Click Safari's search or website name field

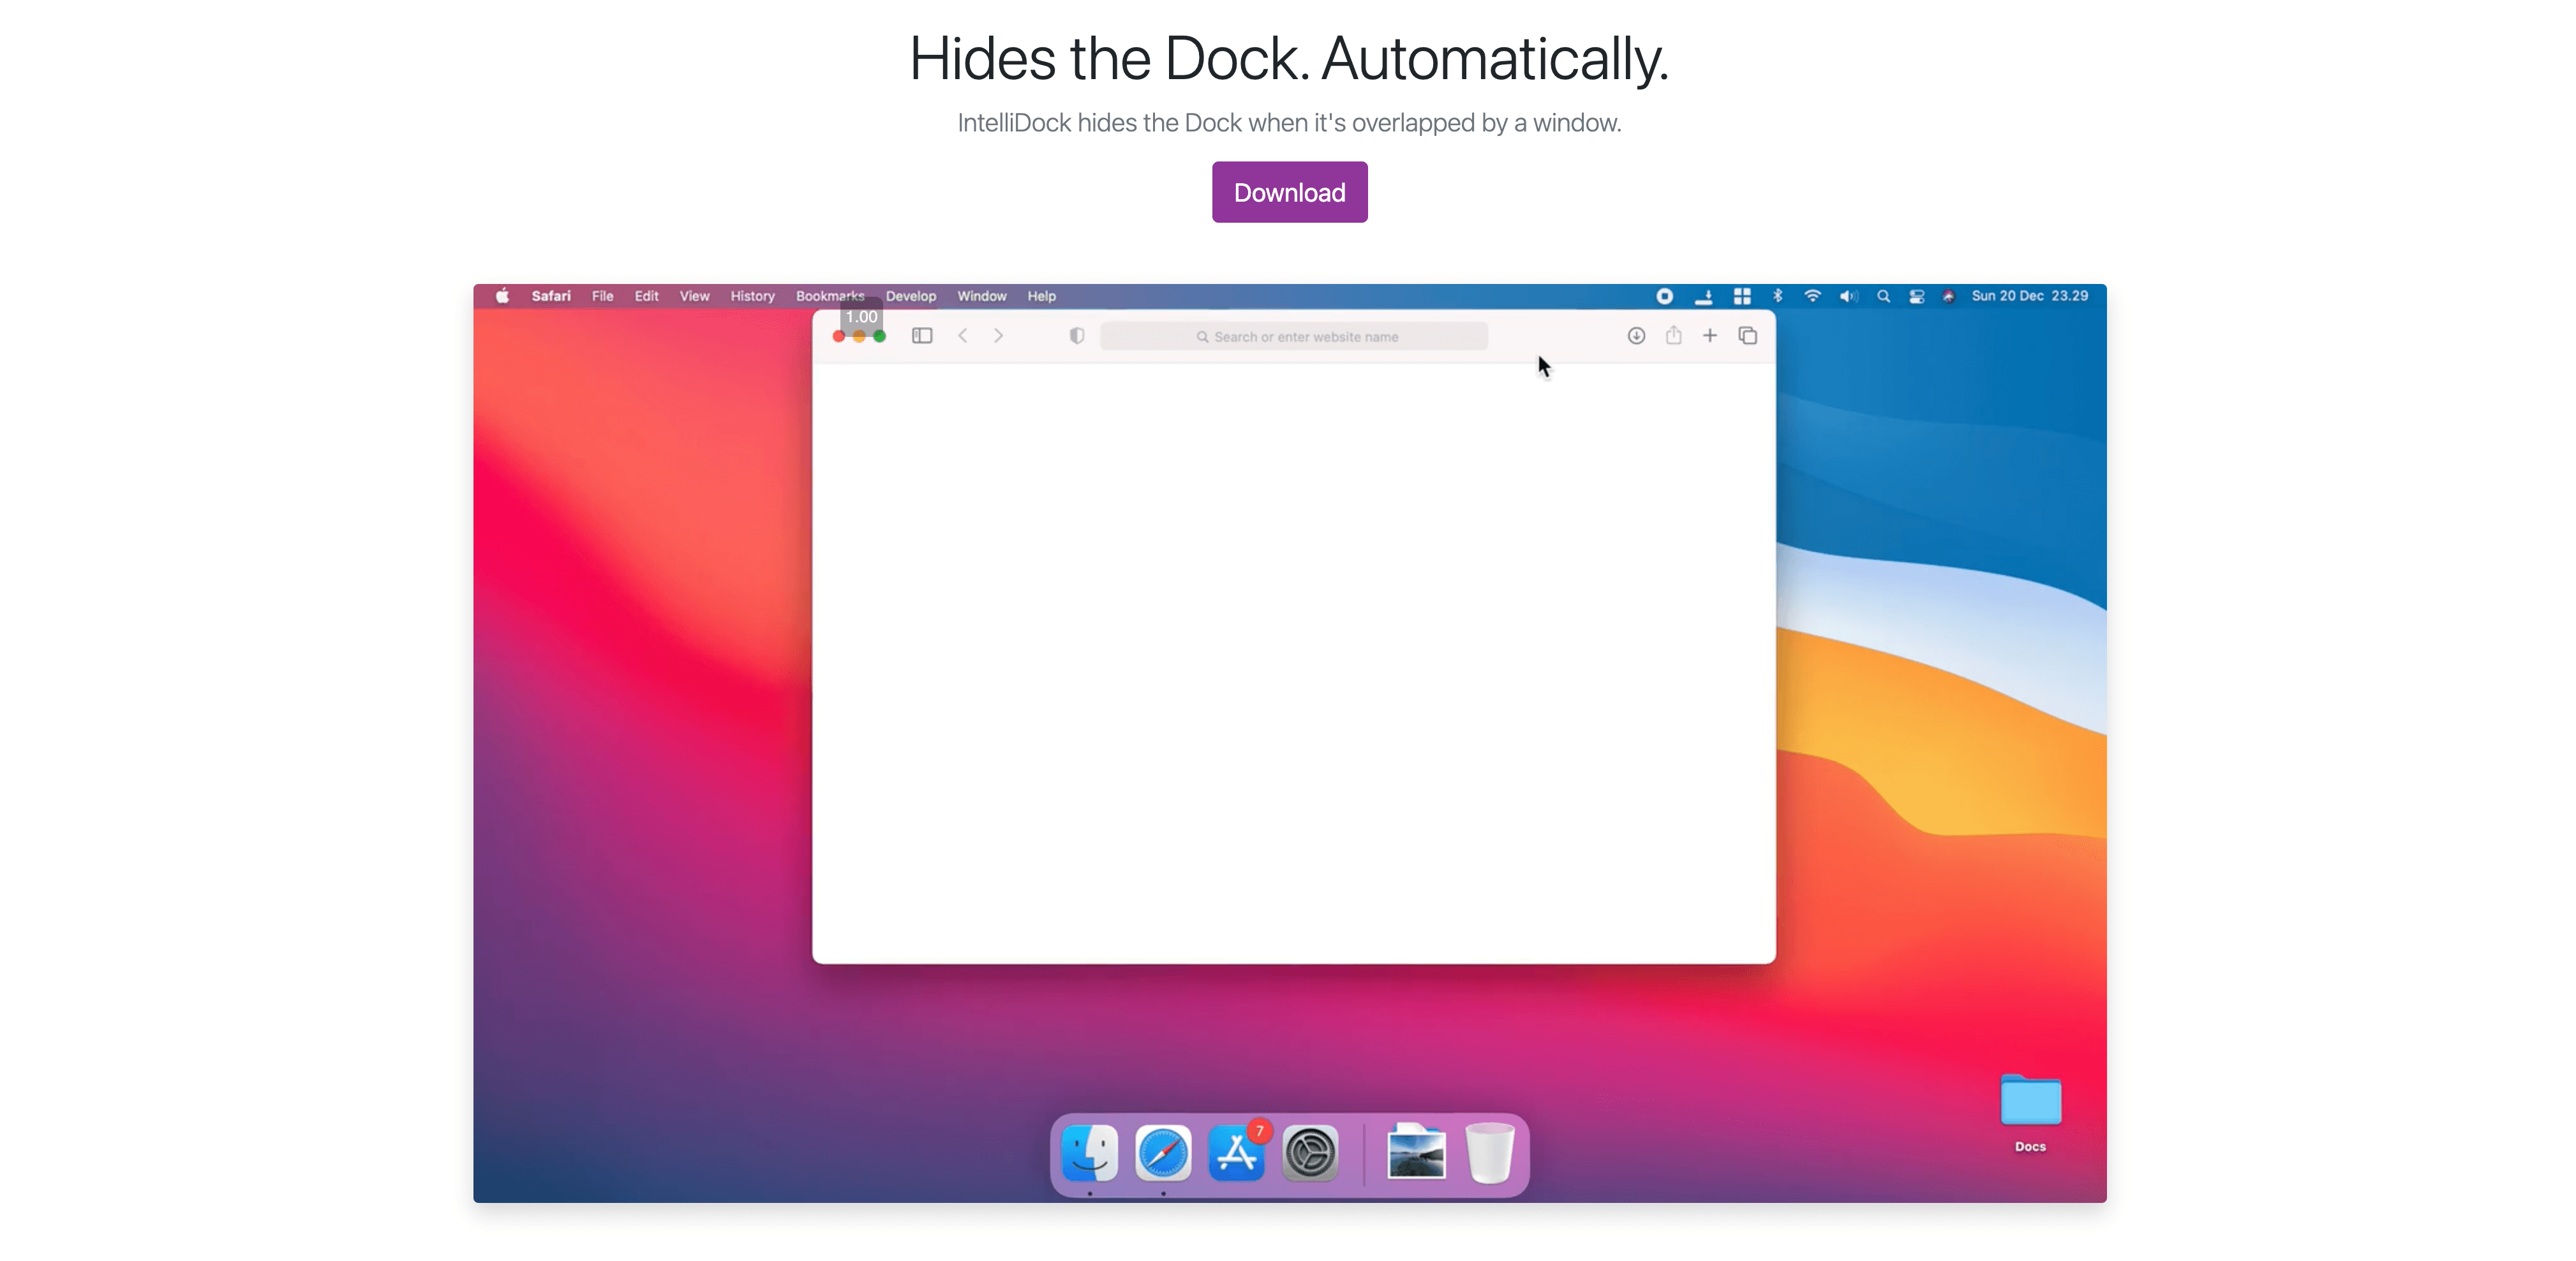pyautogui.click(x=1295, y=336)
